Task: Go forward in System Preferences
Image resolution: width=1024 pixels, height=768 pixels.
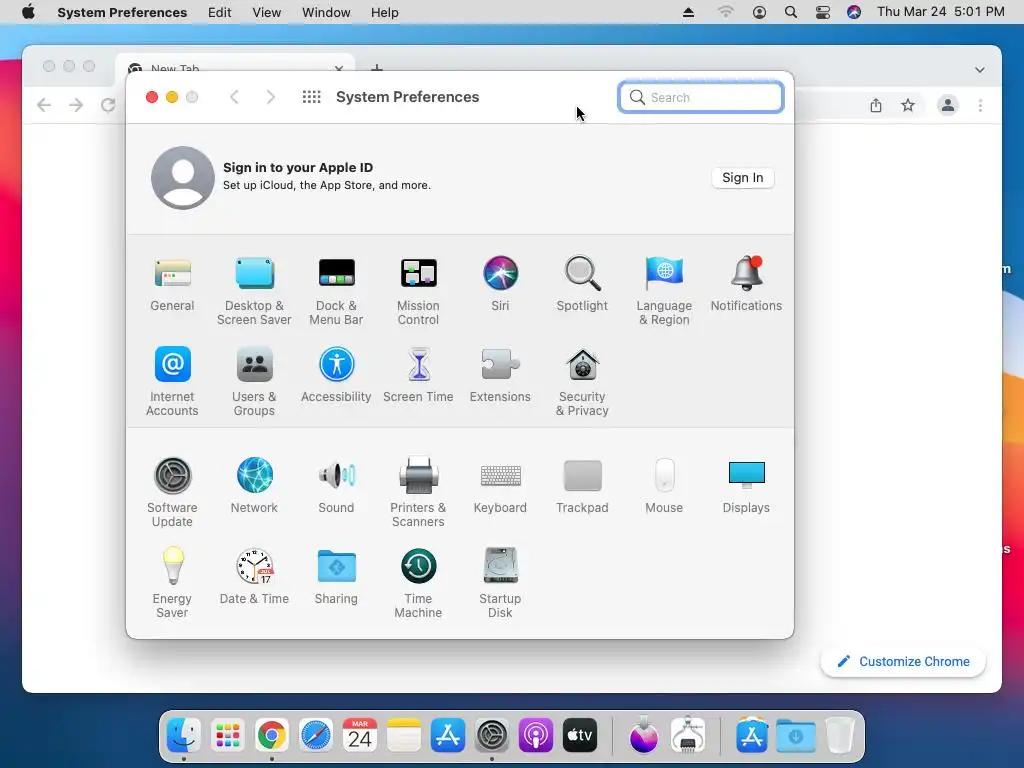Action: (x=270, y=97)
